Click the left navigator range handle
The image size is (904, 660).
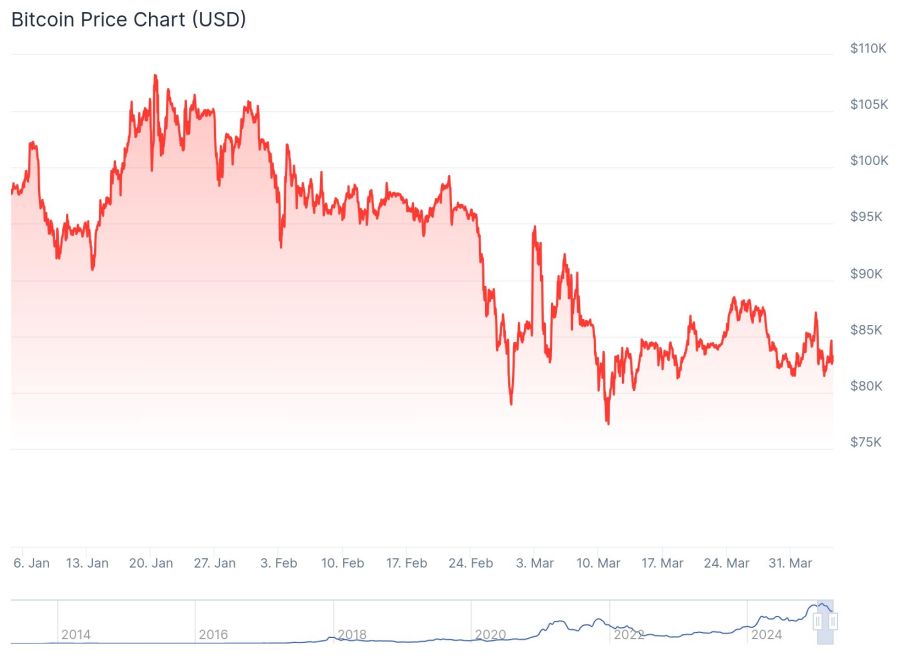click(x=817, y=621)
